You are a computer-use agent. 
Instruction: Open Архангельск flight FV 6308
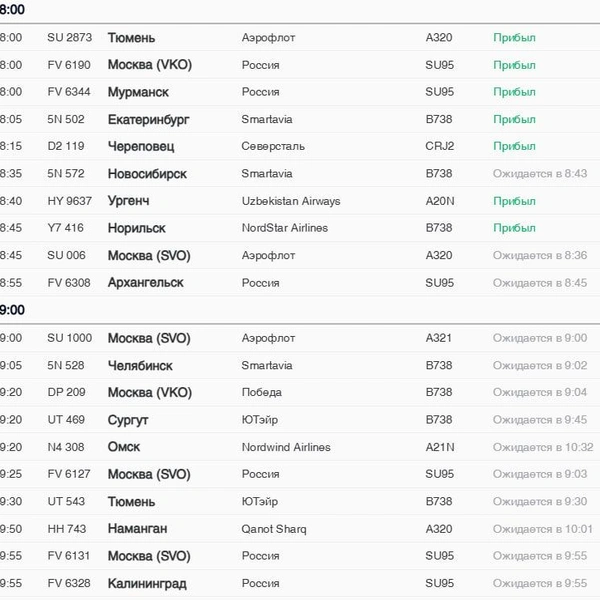300,283
